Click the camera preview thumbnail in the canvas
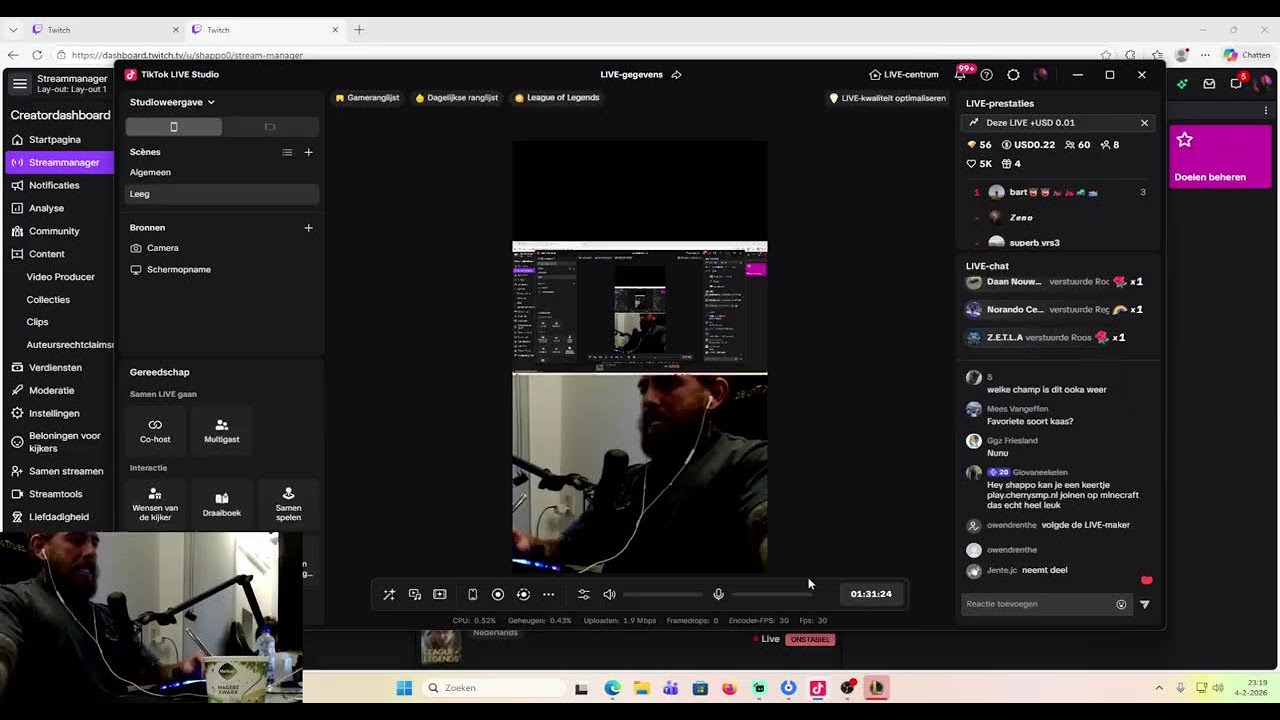This screenshot has width=1280, height=720. 640,473
